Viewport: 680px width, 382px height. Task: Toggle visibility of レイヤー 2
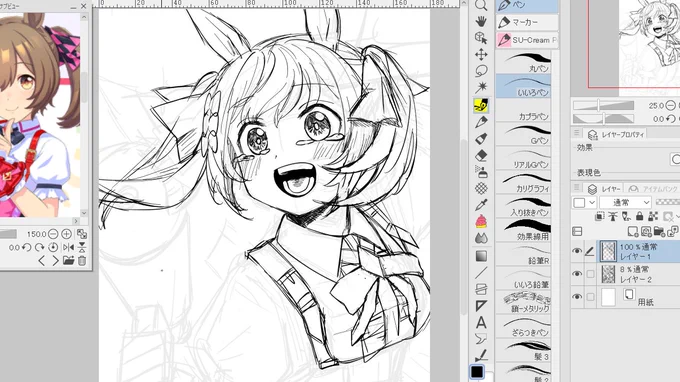click(577, 274)
